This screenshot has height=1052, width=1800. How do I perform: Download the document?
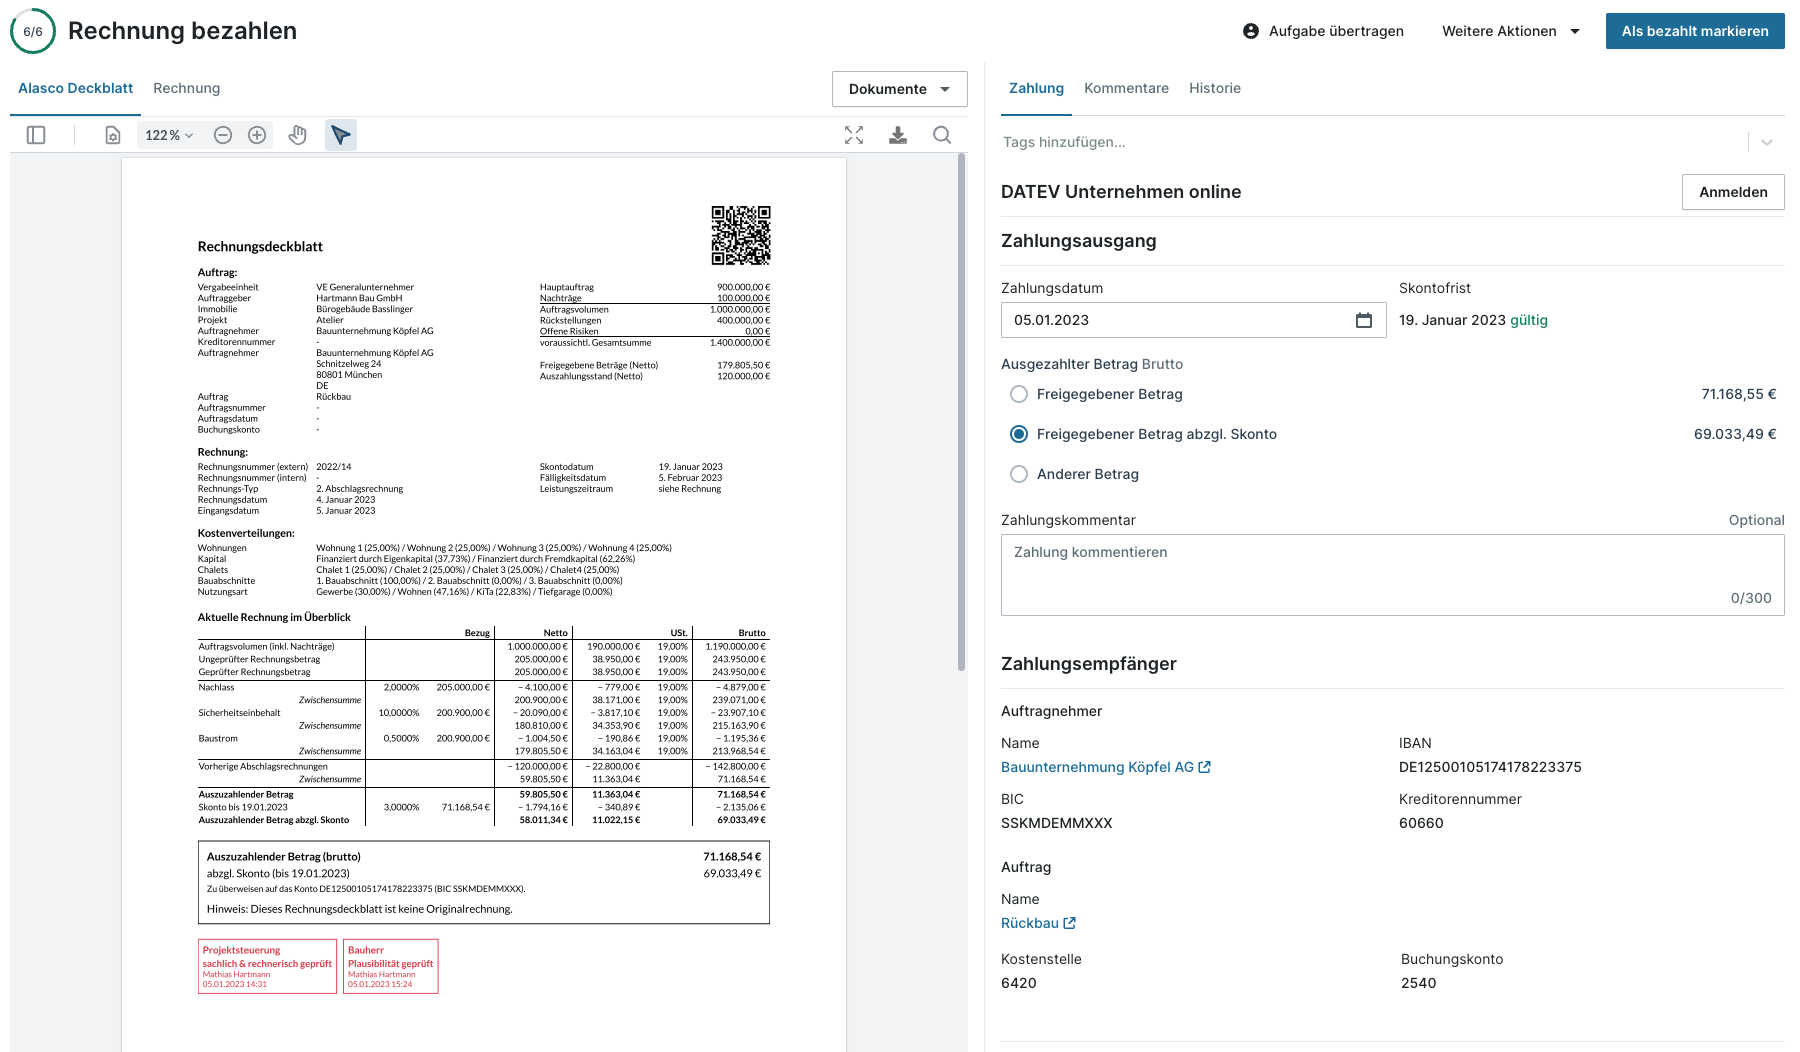point(898,135)
